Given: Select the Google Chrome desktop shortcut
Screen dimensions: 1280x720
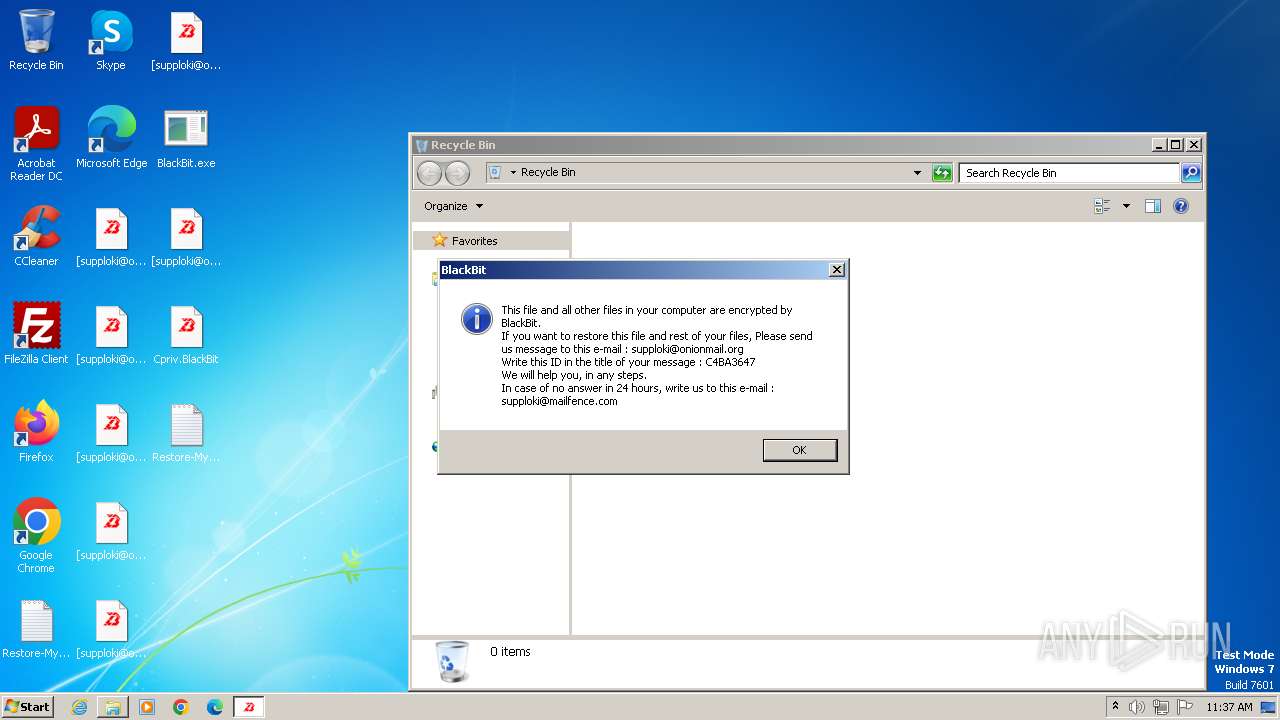Looking at the screenshot, I should [x=36, y=536].
